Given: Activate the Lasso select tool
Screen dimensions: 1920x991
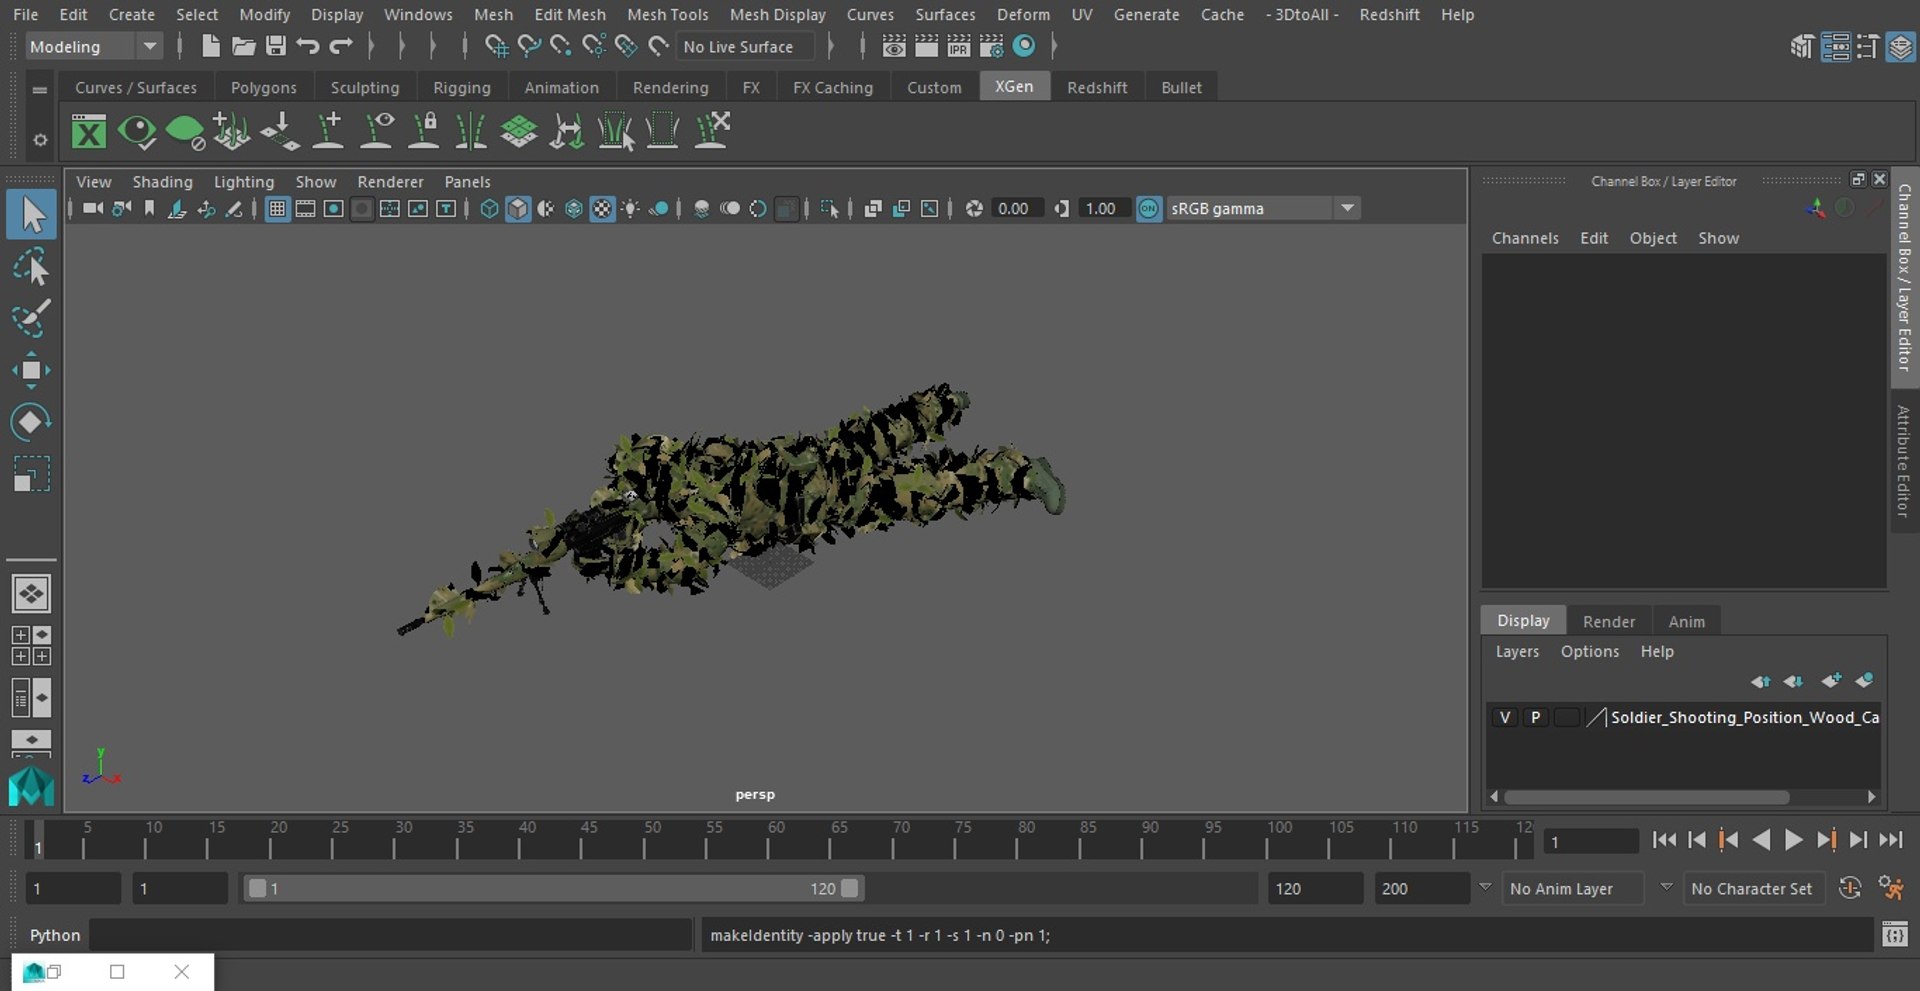Looking at the screenshot, I should [x=31, y=267].
